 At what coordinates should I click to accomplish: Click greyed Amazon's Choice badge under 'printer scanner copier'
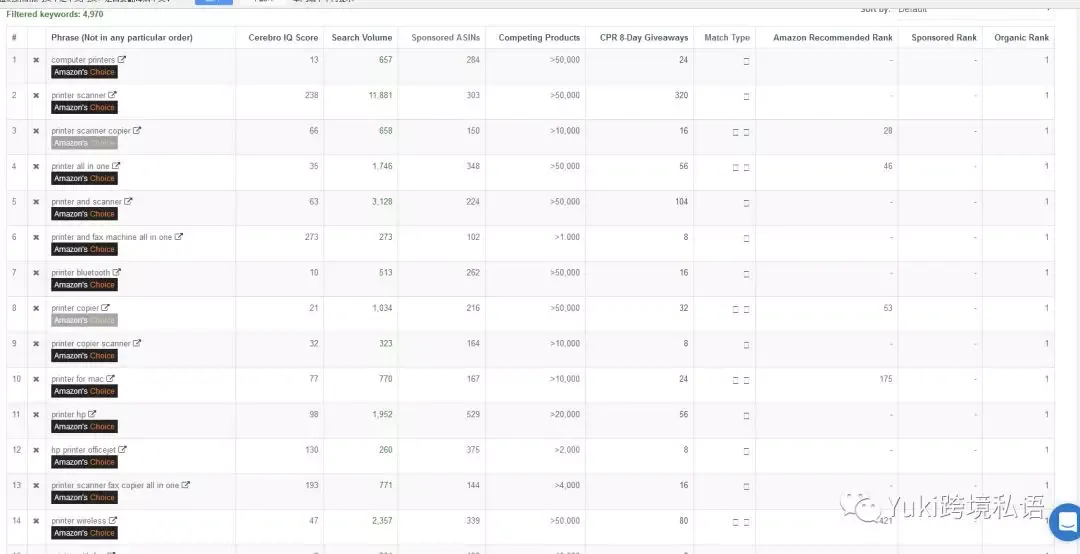pyautogui.click(x=84, y=143)
